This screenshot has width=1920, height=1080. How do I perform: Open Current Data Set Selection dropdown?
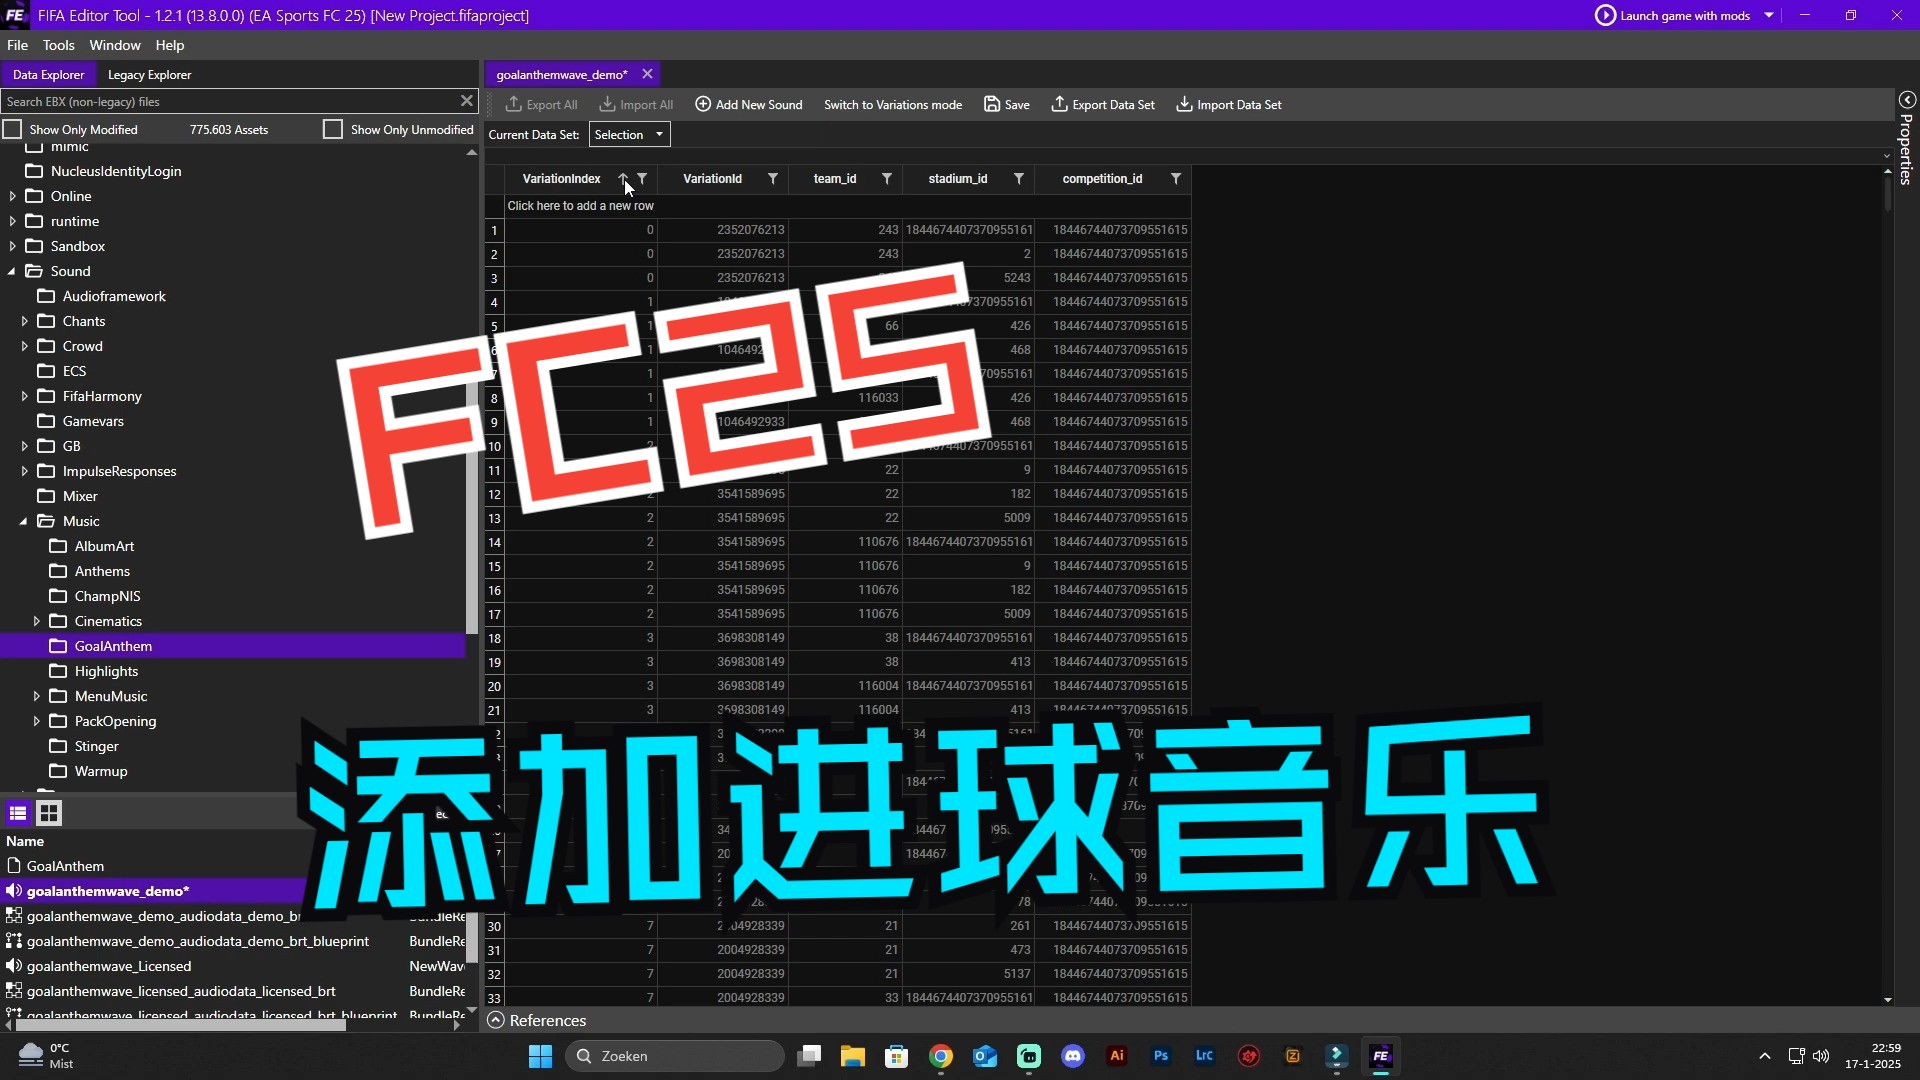pos(629,134)
